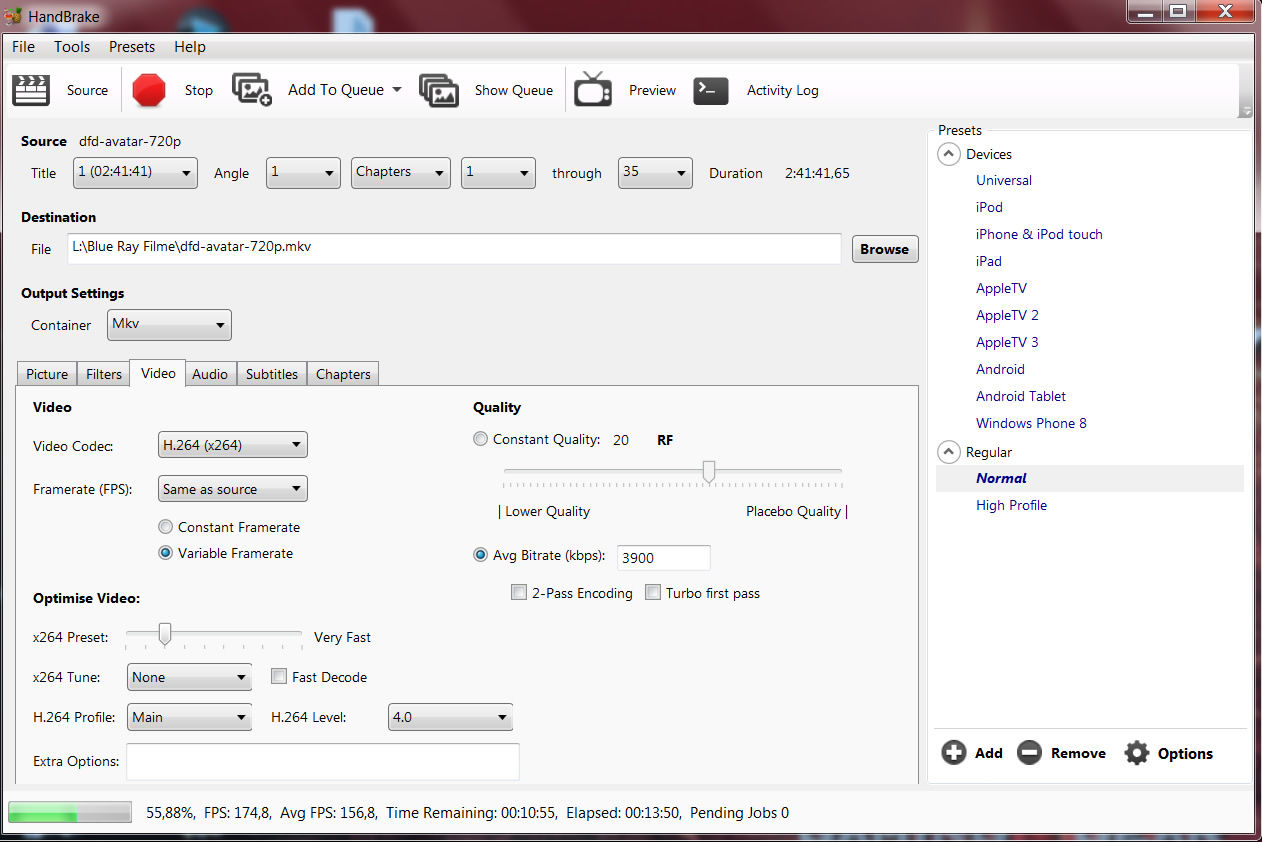The width and height of the screenshot is (1262, 842).
Task: Click the HandBrake app icon in title bar
Action: coord(14,17)
